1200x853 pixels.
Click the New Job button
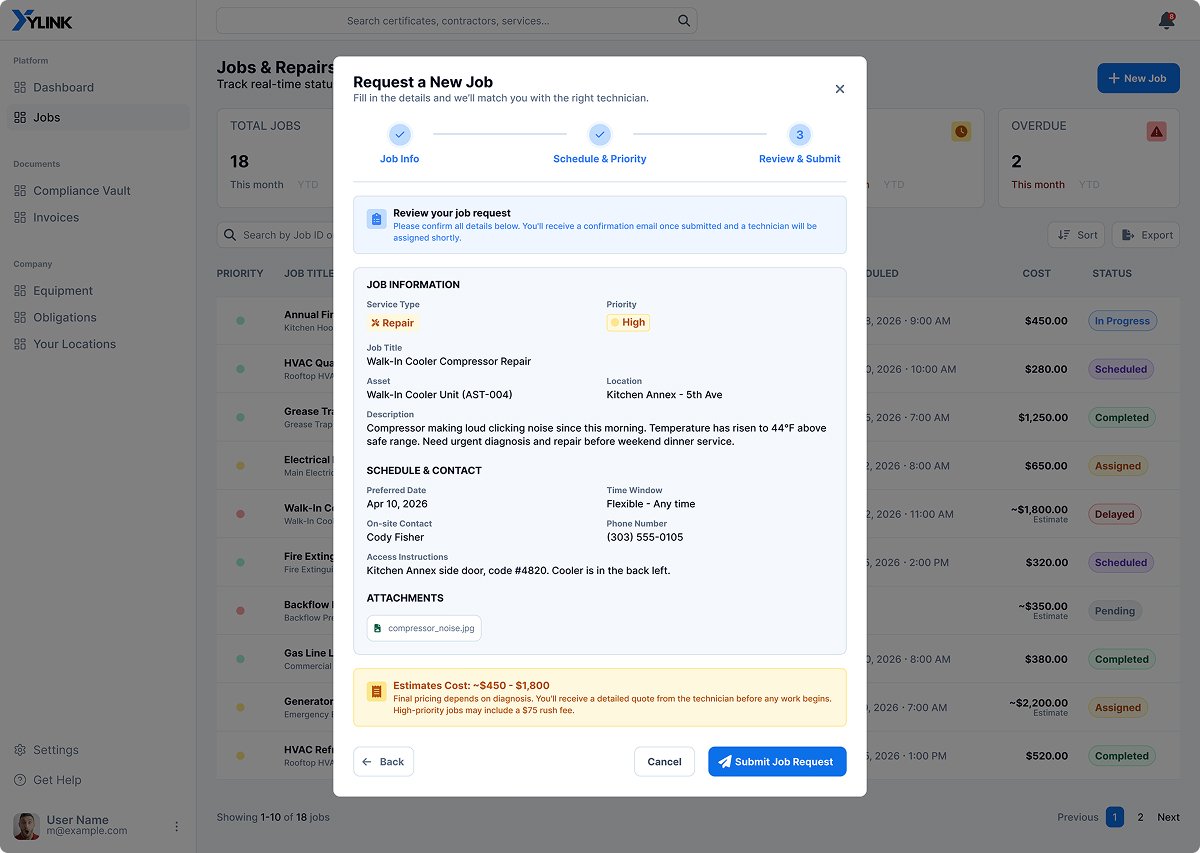pos(1138,78)
